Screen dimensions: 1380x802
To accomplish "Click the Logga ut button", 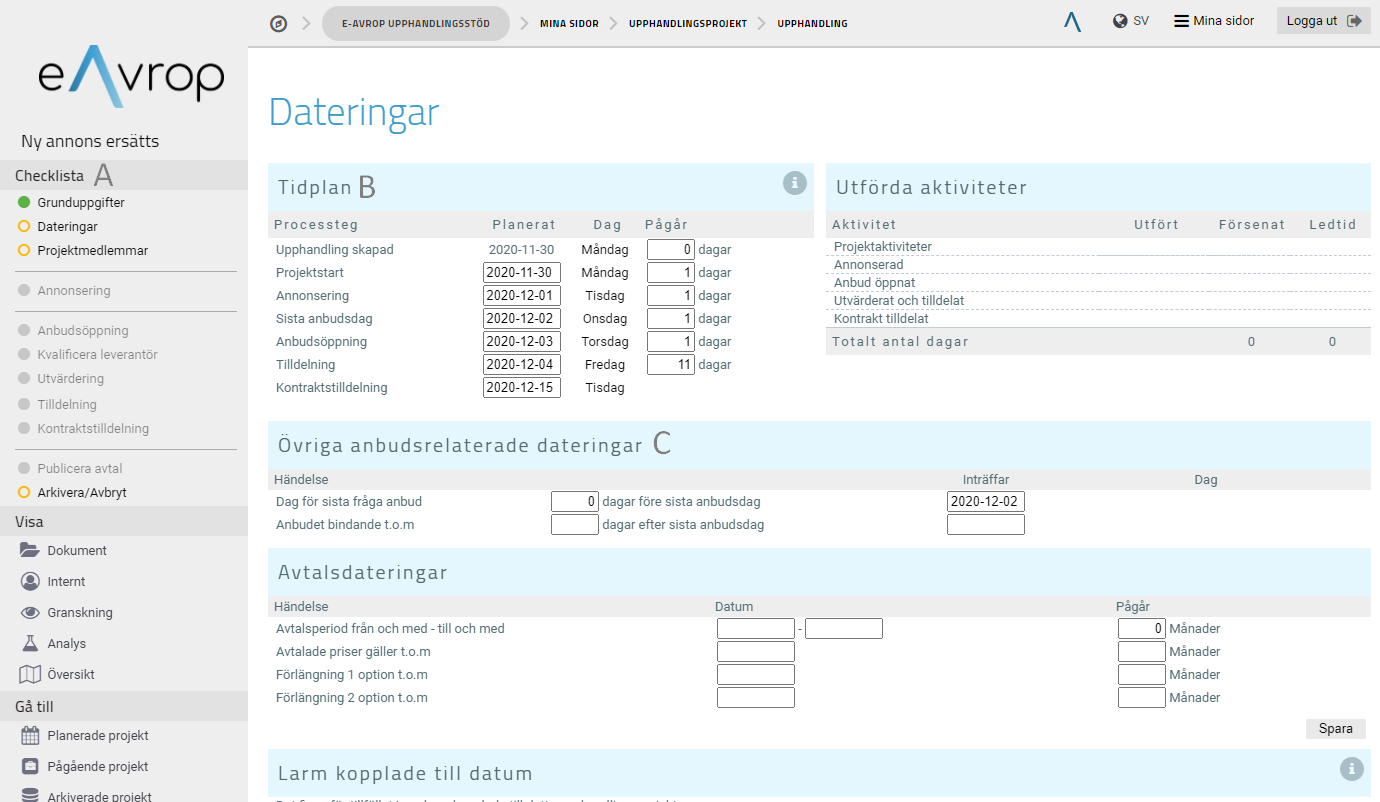I will pyautogui.click(x=1323, y=21).
